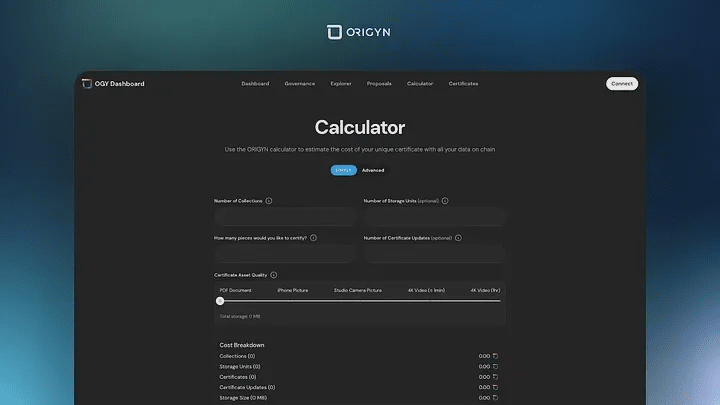Click the OGY Dashboard title text

[x=119, y=84]
